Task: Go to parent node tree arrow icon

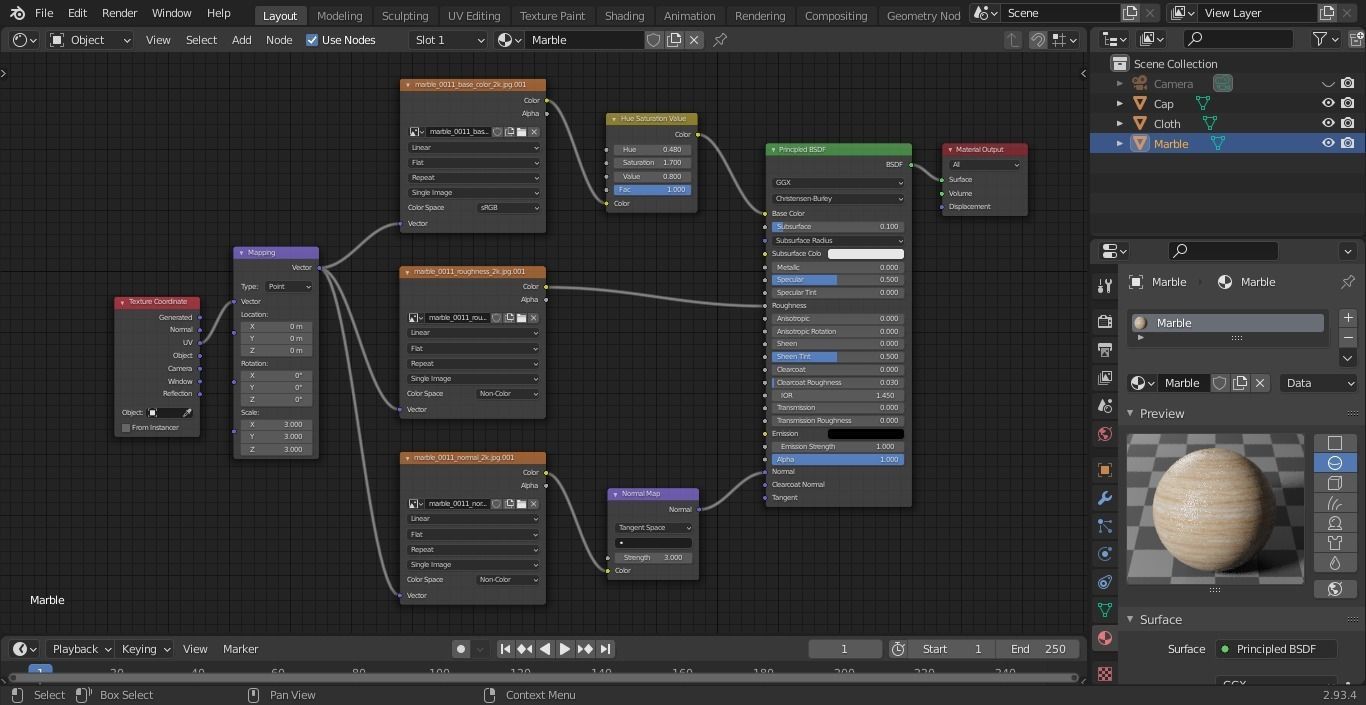Action: (x=1013, y=40)
